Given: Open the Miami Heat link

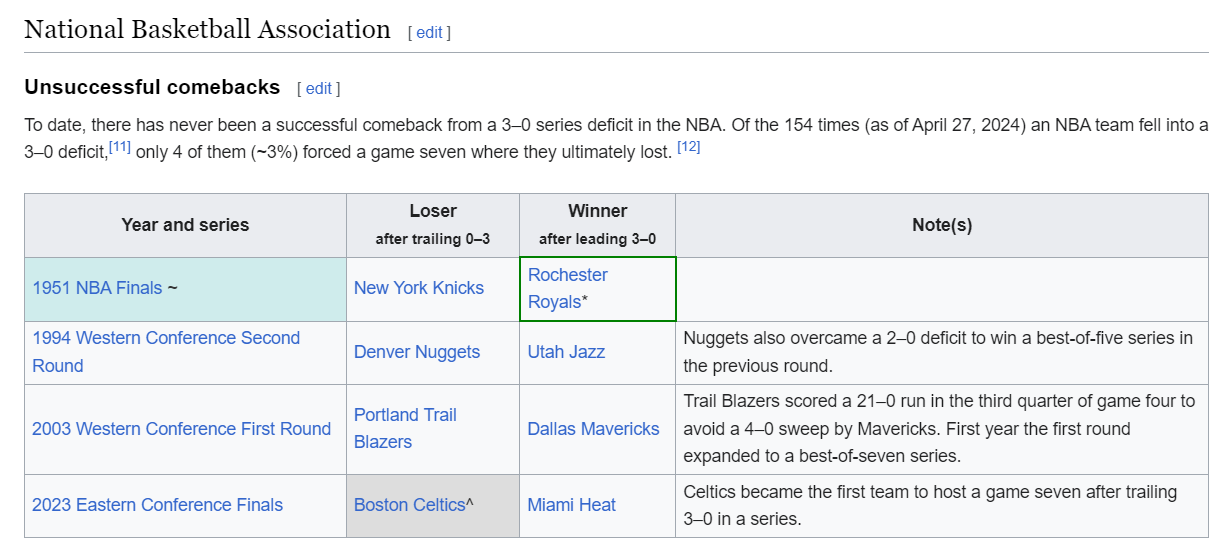Looking at the screenshot, I should click(x=572, y=505).
